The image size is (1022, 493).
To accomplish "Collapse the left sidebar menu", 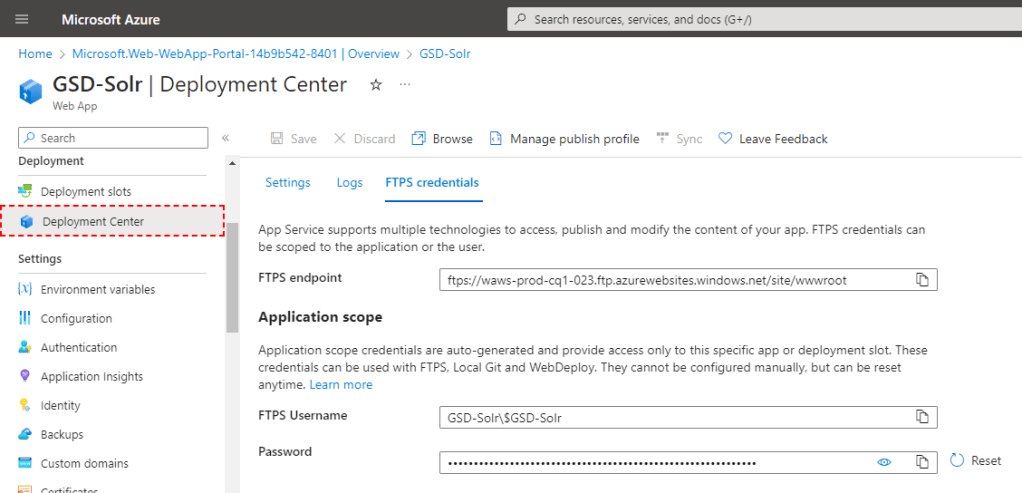I will (225, 138).
